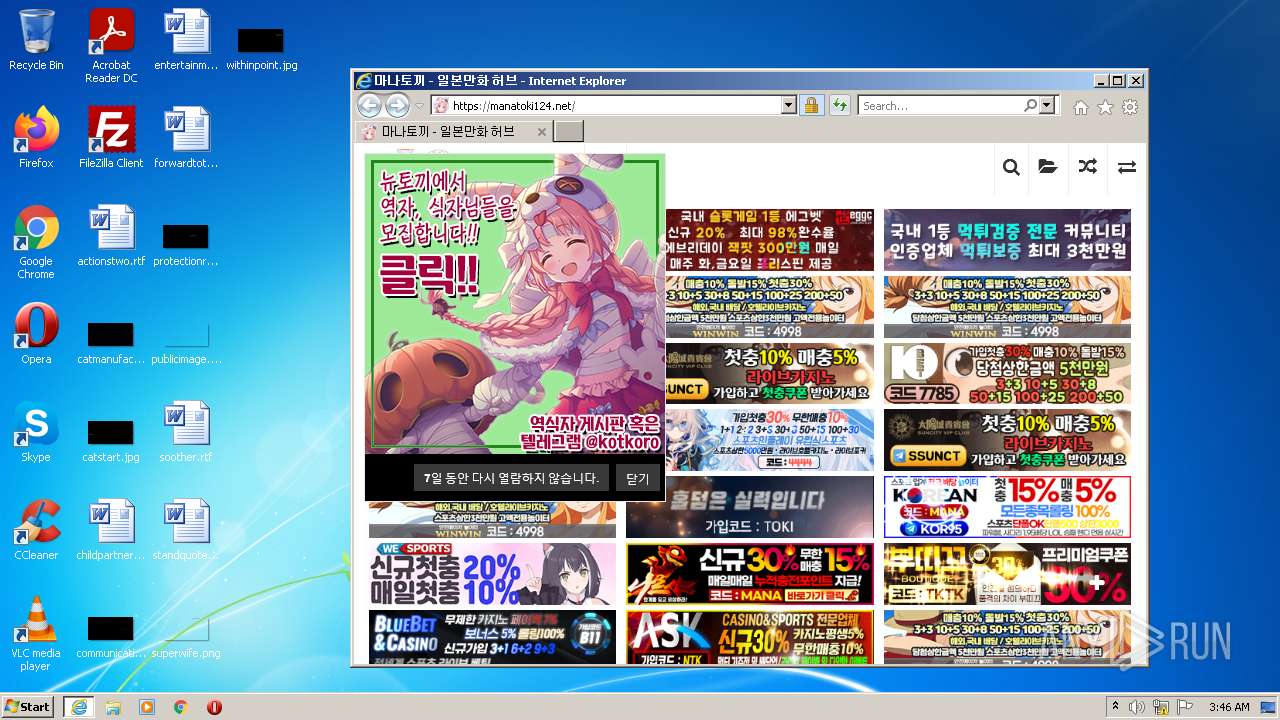Launch VLC media player from desktop
The image size is (1280, 720).
tap(36, 634)
